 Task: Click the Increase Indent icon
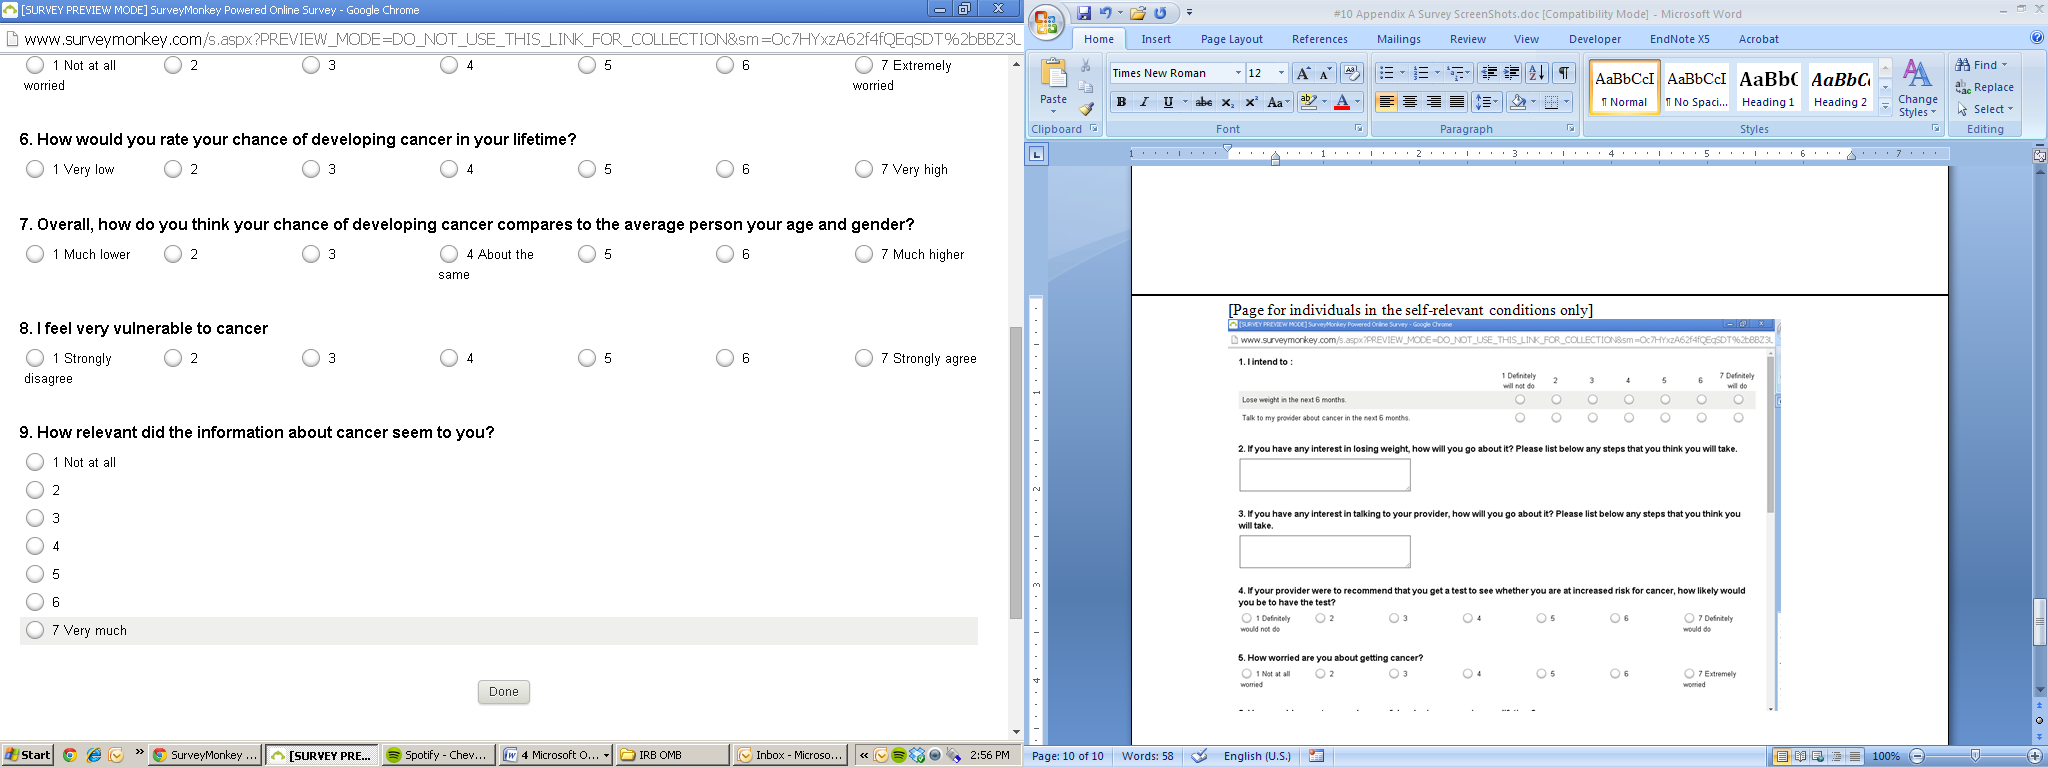pos(1512,73)
